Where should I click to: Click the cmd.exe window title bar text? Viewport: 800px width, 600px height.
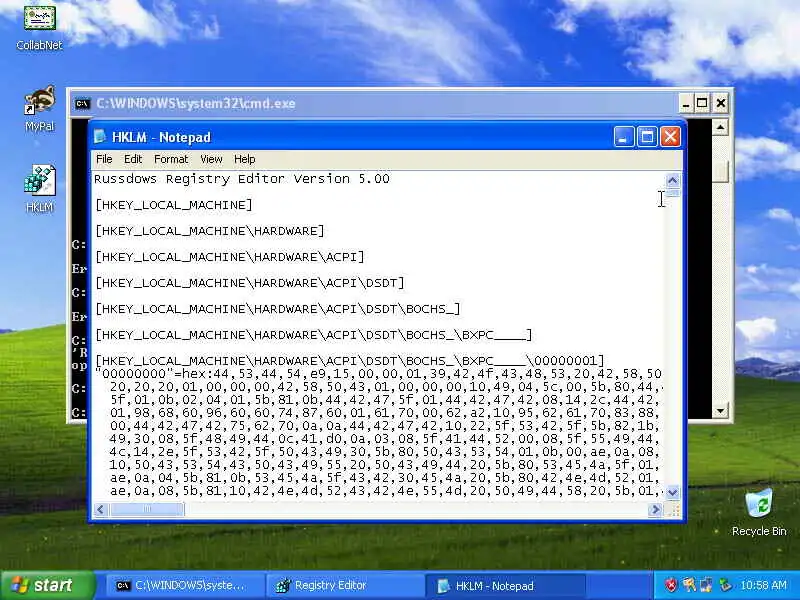[196, 104]
